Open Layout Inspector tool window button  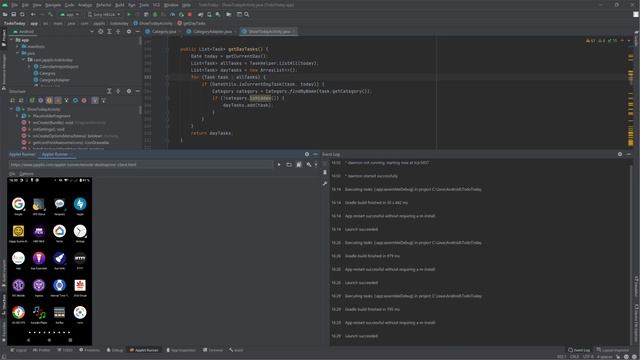point(612,350)
